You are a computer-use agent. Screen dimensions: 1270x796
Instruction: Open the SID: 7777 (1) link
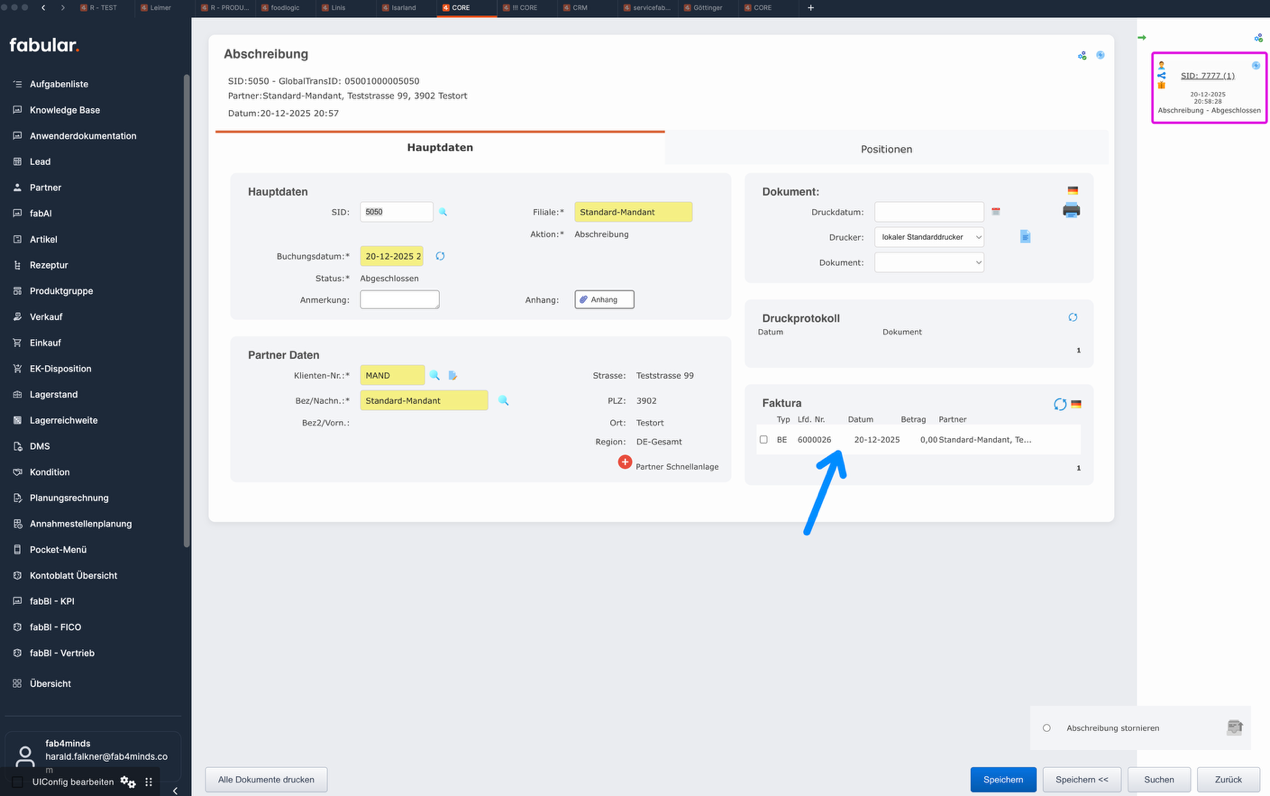pyautogui.click(x=1207, y=76)
